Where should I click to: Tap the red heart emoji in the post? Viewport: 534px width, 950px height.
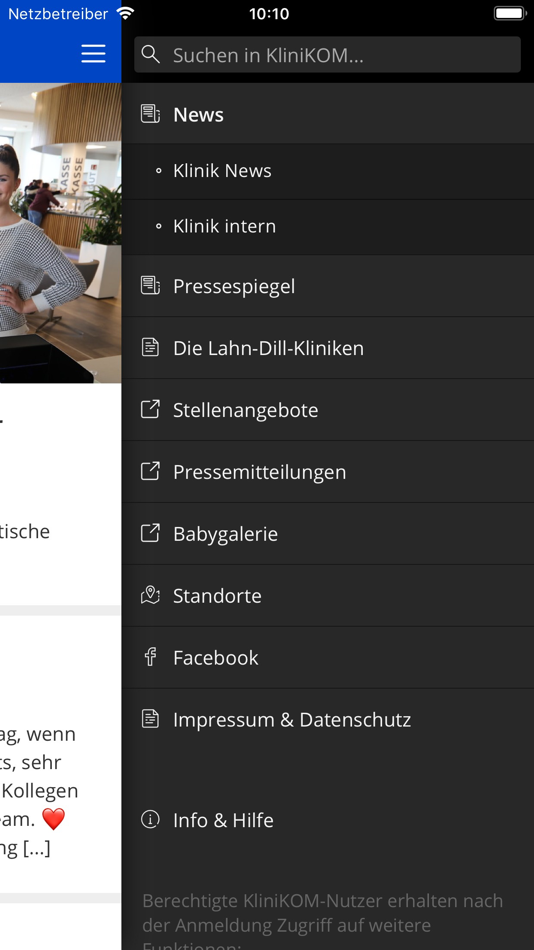53,819
